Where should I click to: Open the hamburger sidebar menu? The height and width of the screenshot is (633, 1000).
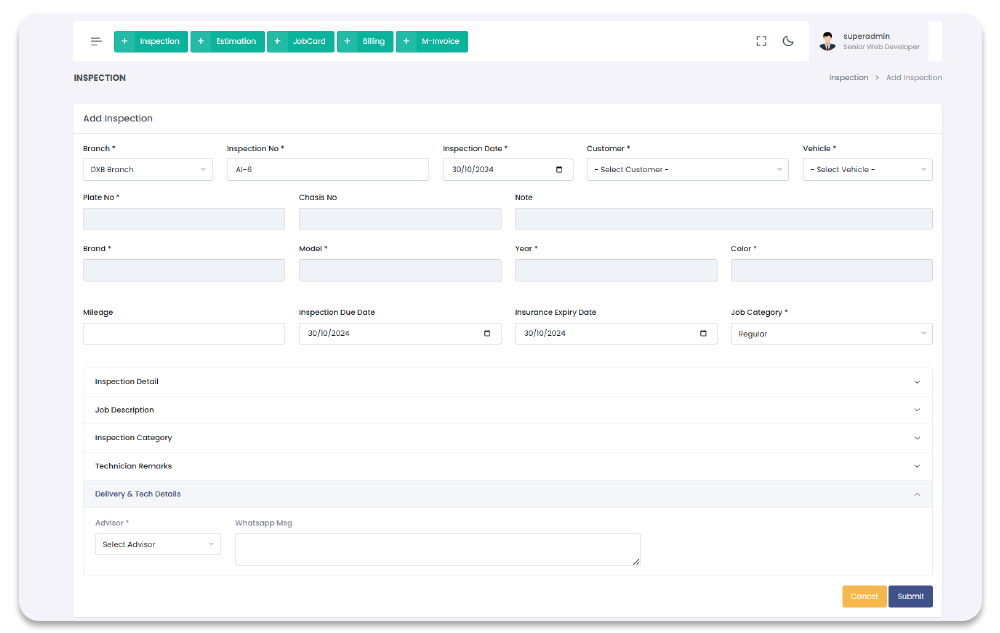(x=96, y=41)
